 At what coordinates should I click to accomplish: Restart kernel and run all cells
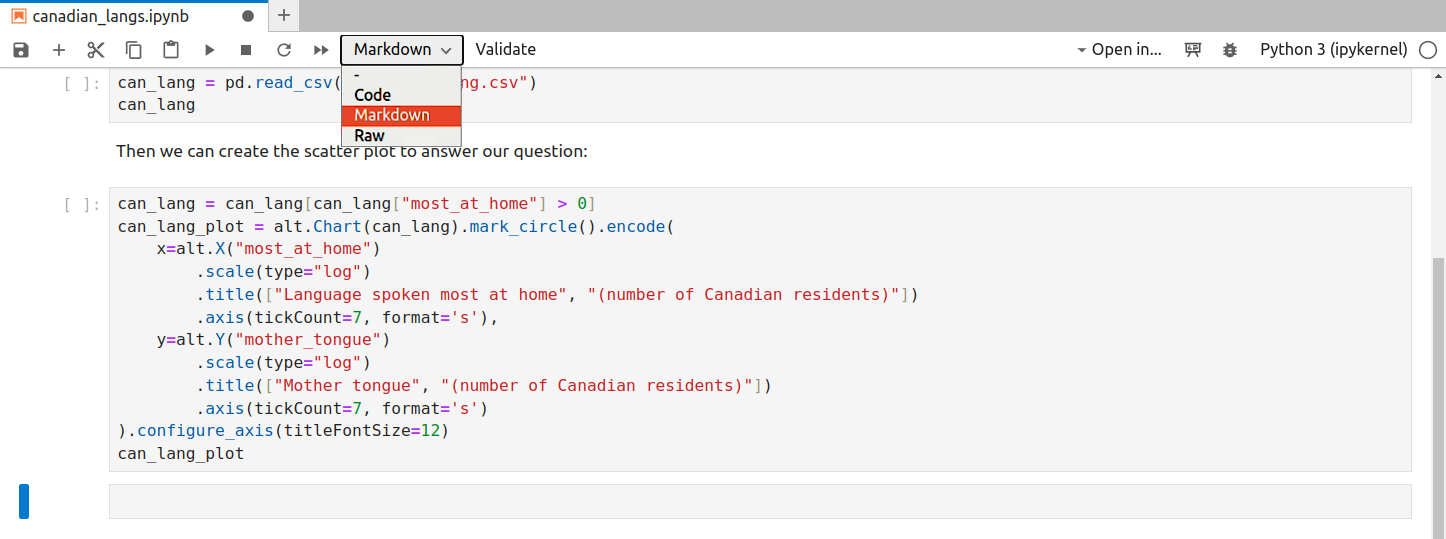coord(321,50)
